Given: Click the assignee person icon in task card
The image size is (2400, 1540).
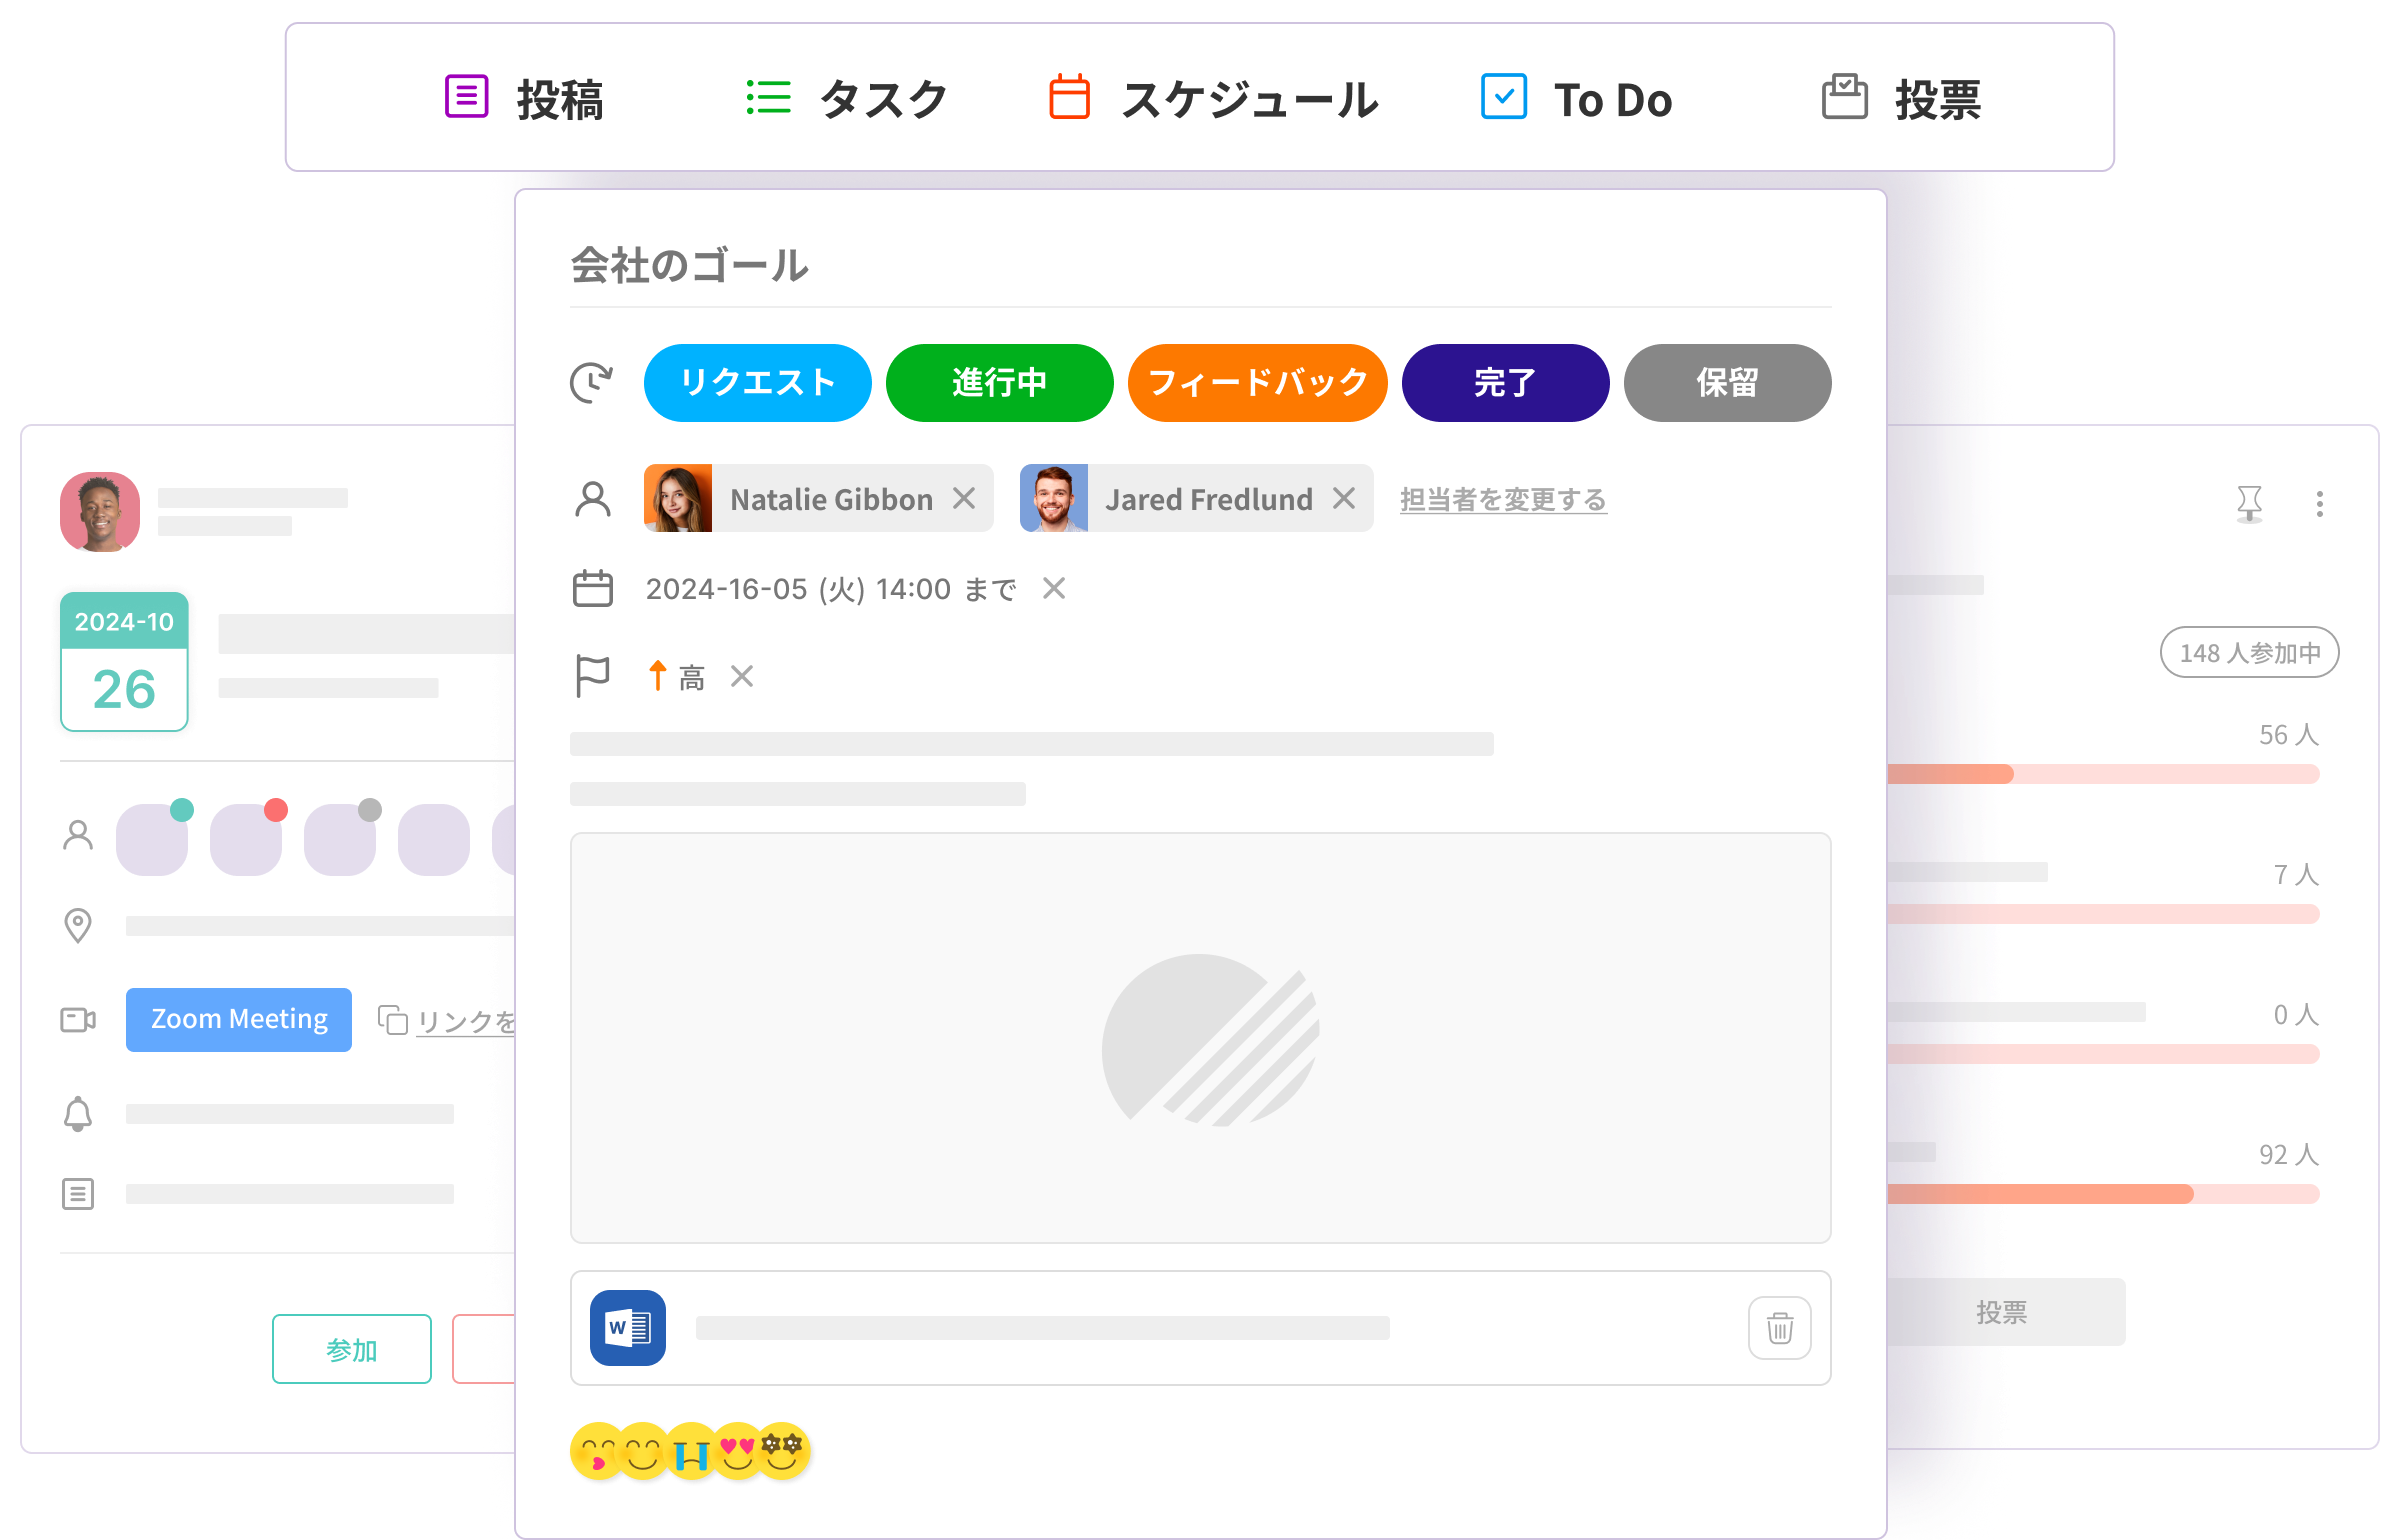Looking at the screenshot, I should [592, 498].
